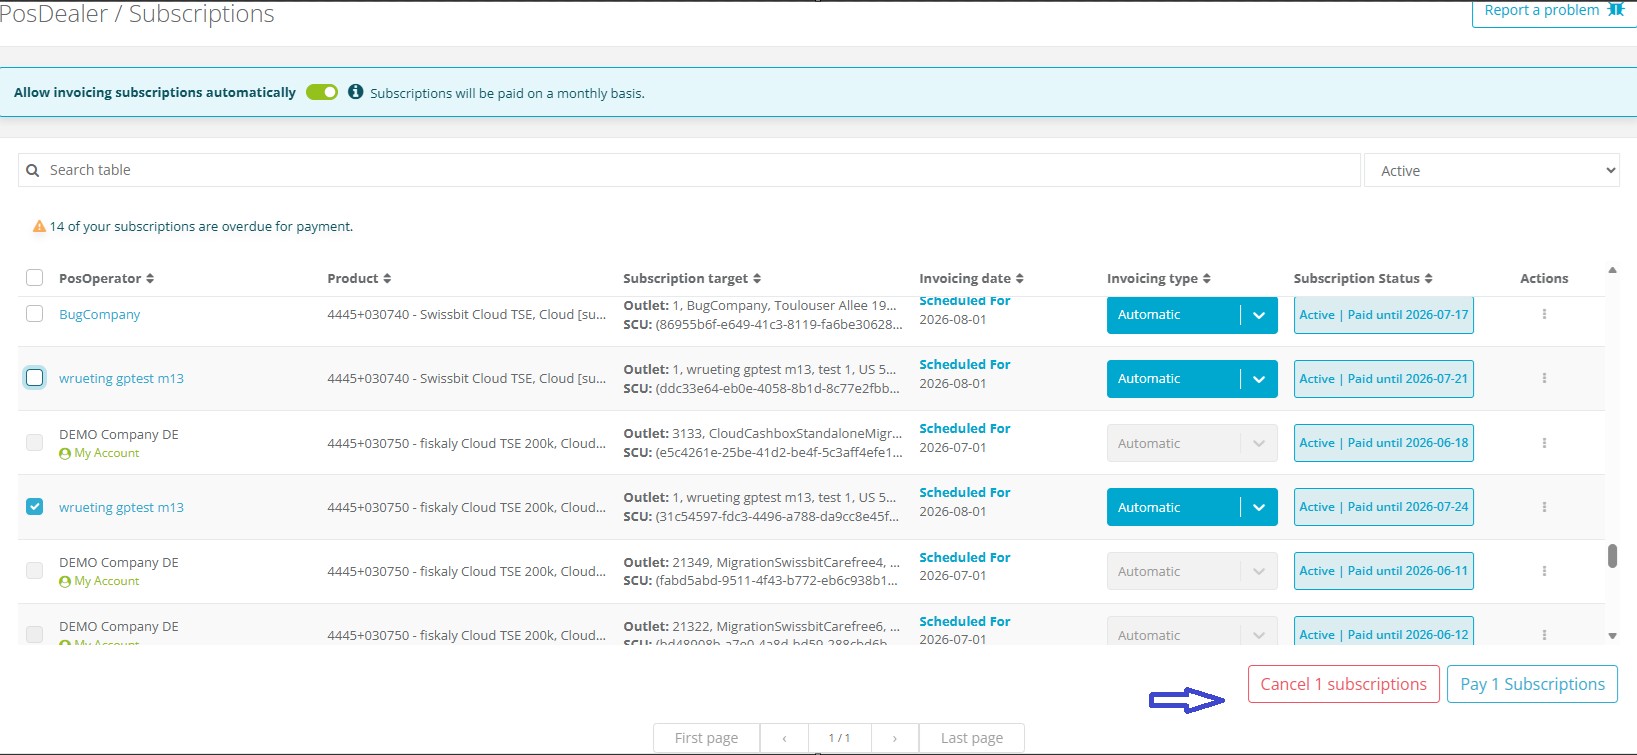Viewport: 1637px width, 755px height.
Task: Click the vertical scrollbar thumb of the table
Action: tap(1612, 555)
